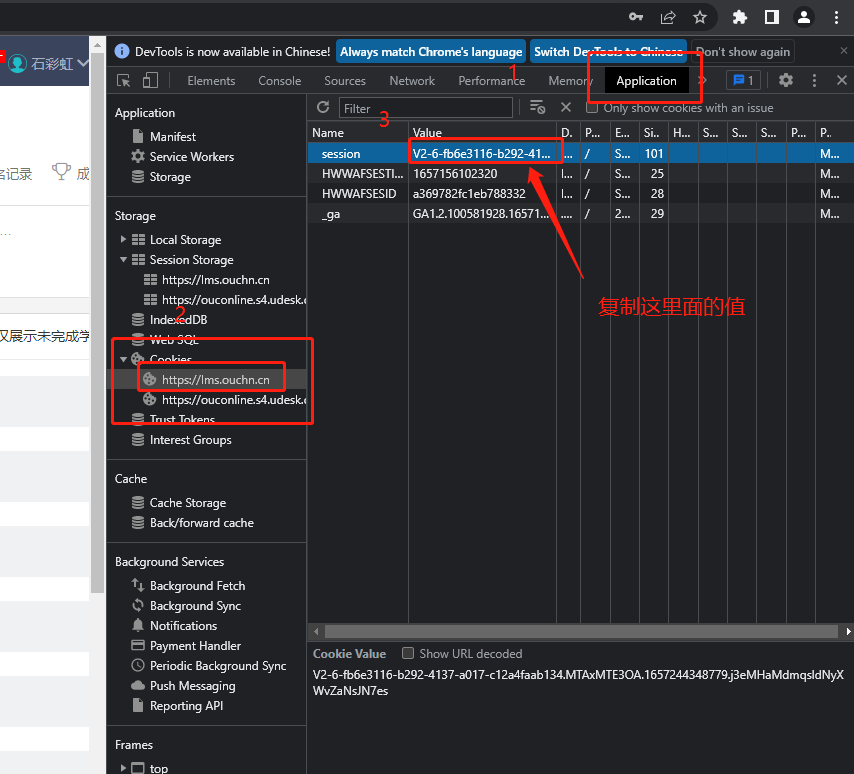Collapse Session Storage tree
This screenshot has width=854, height=774.
(123, 260)
